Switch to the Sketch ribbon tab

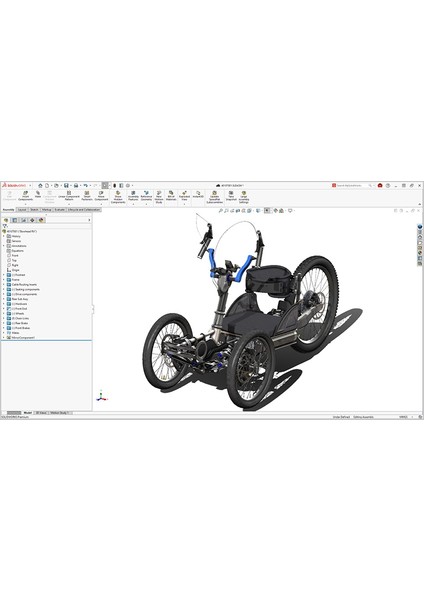(x=34, y=210)
